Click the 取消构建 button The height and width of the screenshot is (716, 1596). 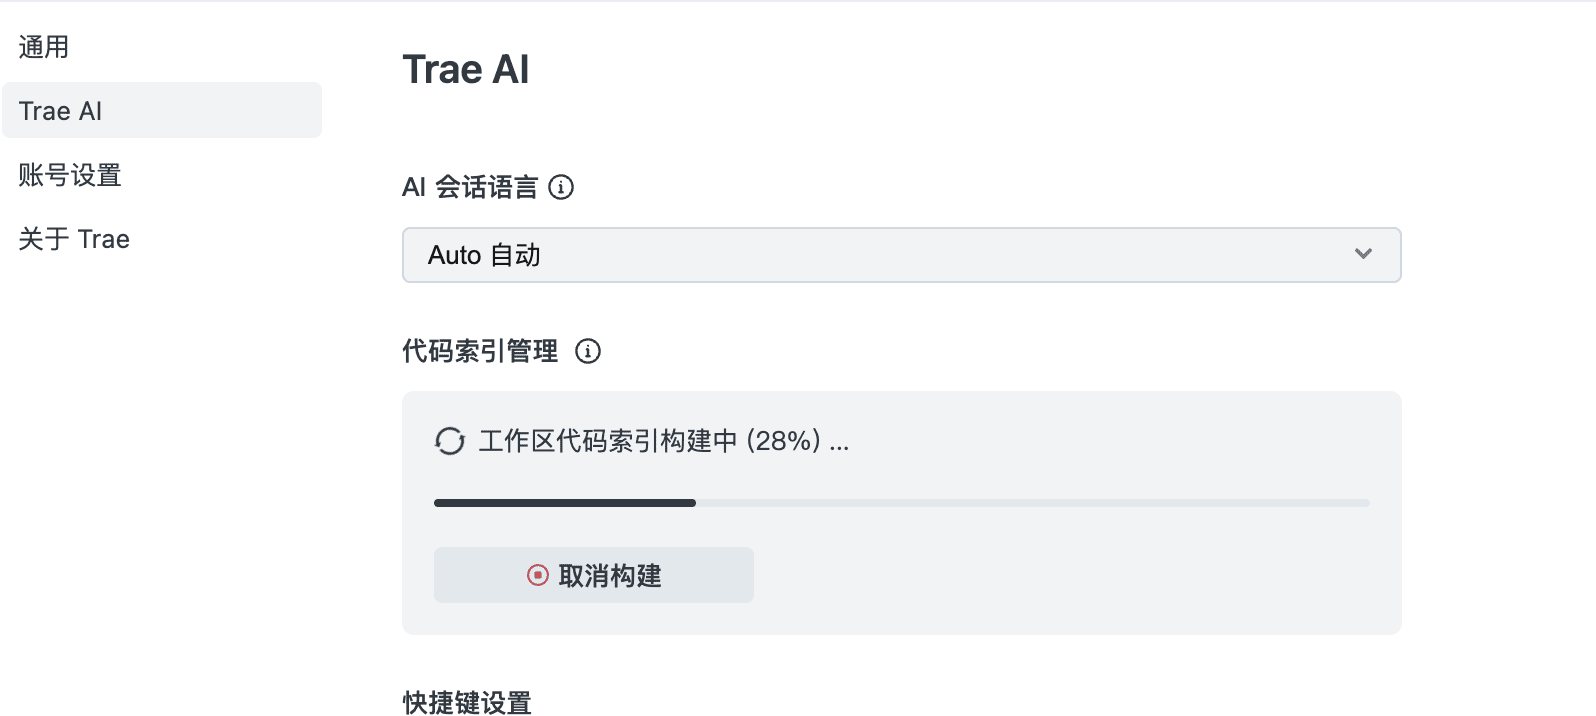tap(593, 575)
